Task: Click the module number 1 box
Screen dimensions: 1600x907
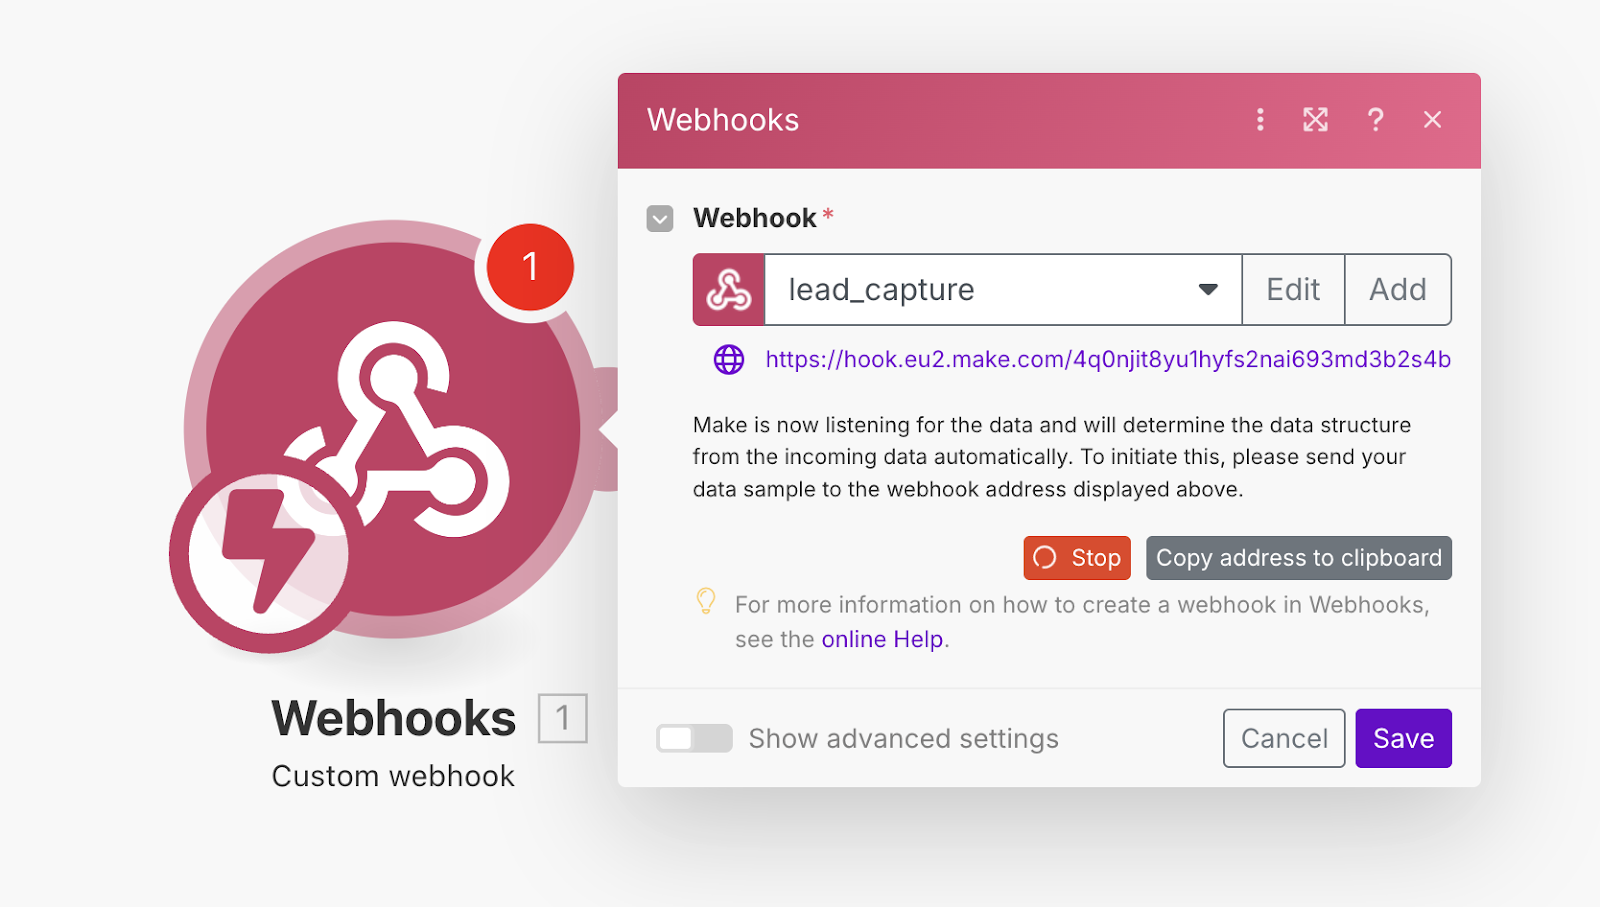Action: click(563, 718)
